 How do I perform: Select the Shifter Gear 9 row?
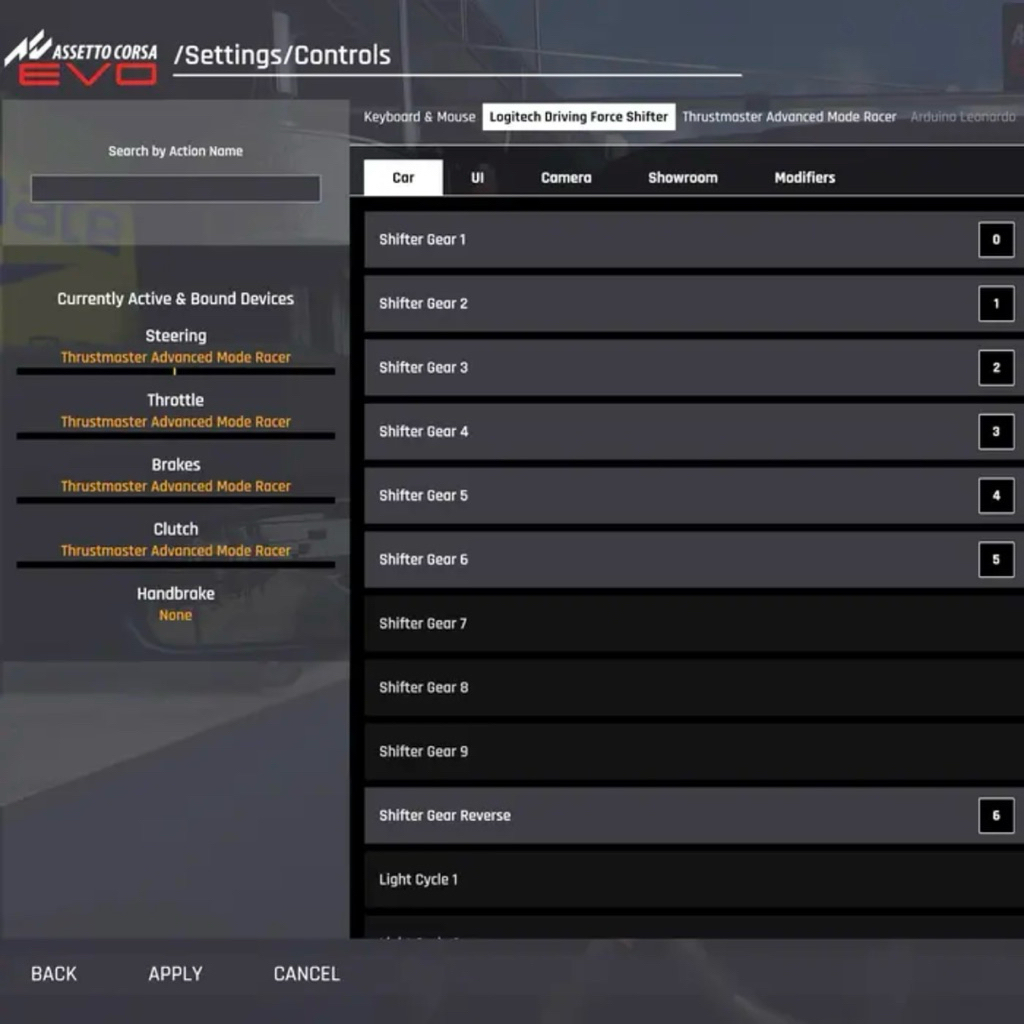(694, 752)
